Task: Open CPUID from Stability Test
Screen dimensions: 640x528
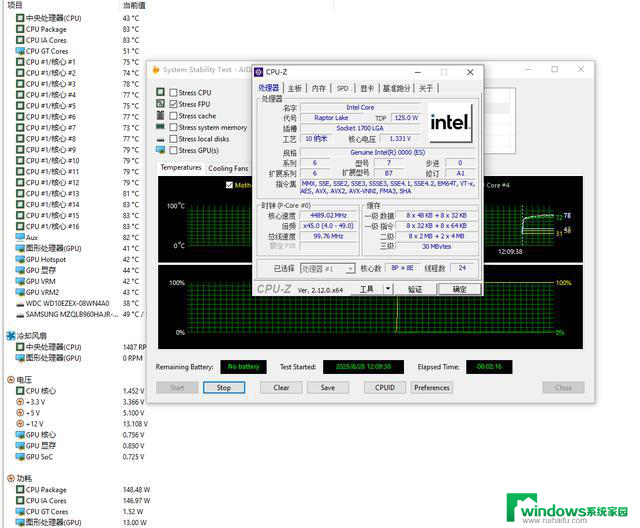Action: pyautogui.click(x=385, y=388)
